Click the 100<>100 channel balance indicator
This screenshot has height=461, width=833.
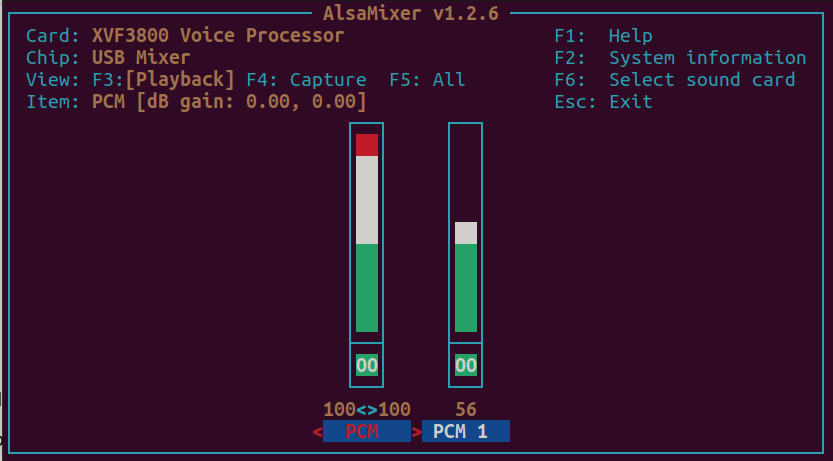pyautogui.click(x=367, y=409)
